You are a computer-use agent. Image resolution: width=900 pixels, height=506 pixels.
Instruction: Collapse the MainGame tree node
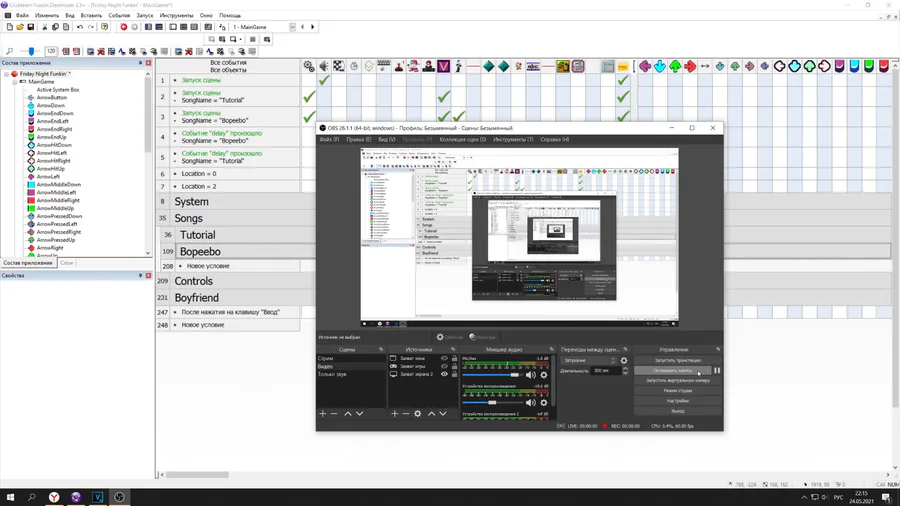pos(14,82)
